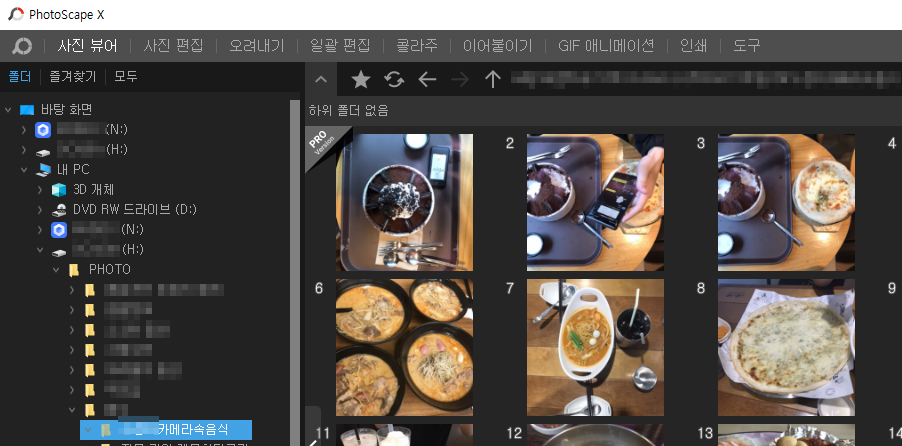This screenshot has width=902, height=446.
Task: Expand the DVD RW 드라이브 (D:) node
Action: coord(40,209)
